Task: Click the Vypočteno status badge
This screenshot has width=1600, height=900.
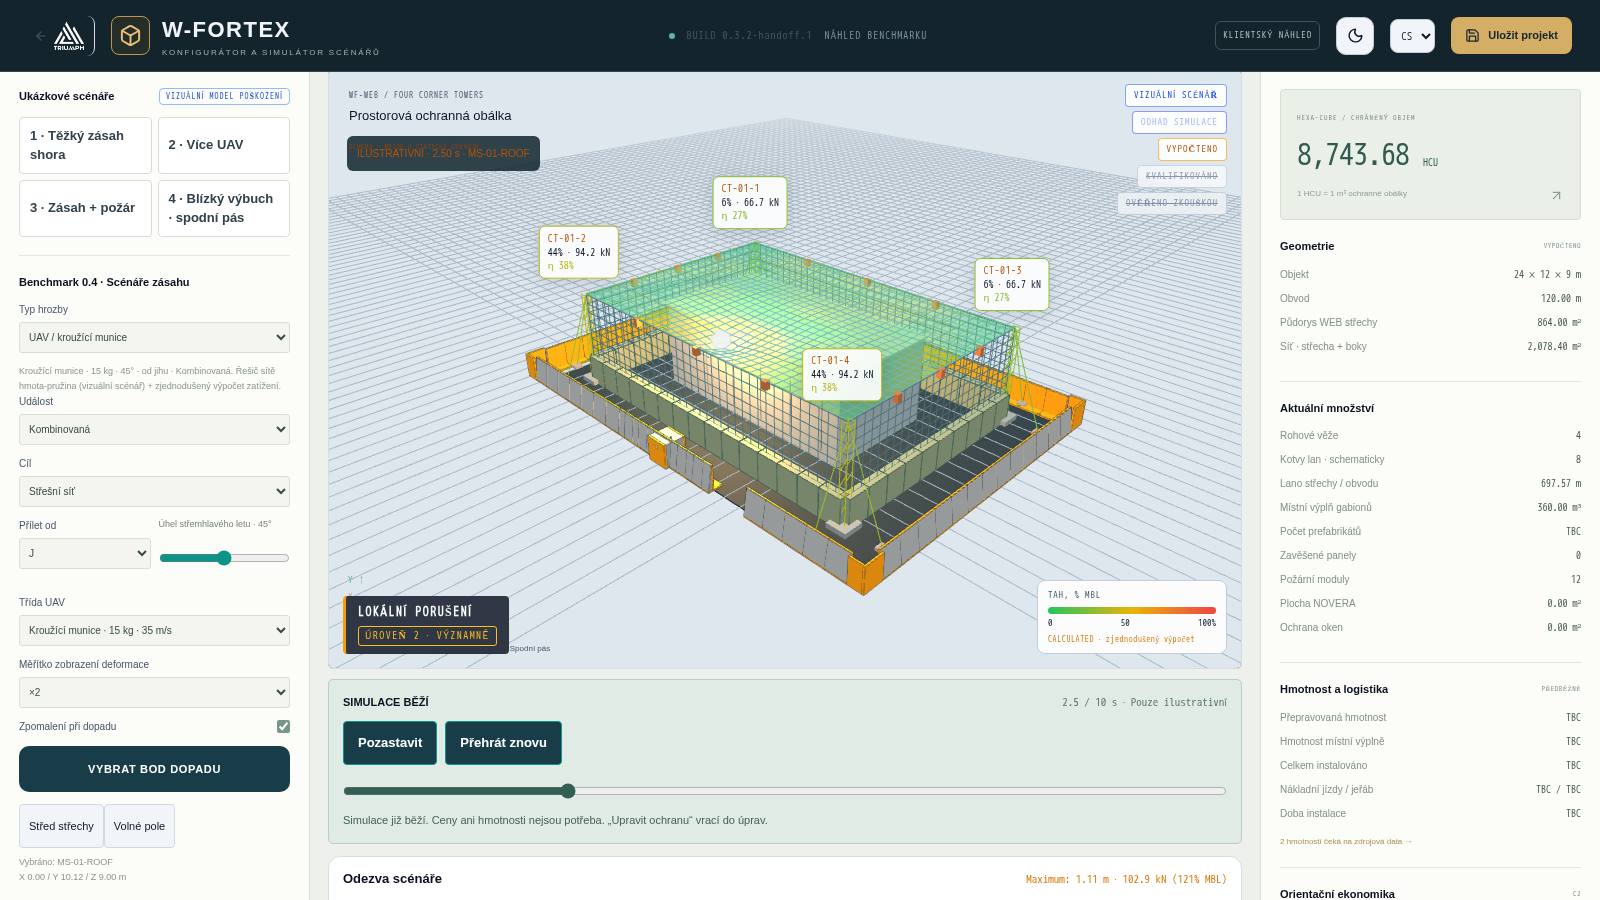Action: pos(1192,149)
